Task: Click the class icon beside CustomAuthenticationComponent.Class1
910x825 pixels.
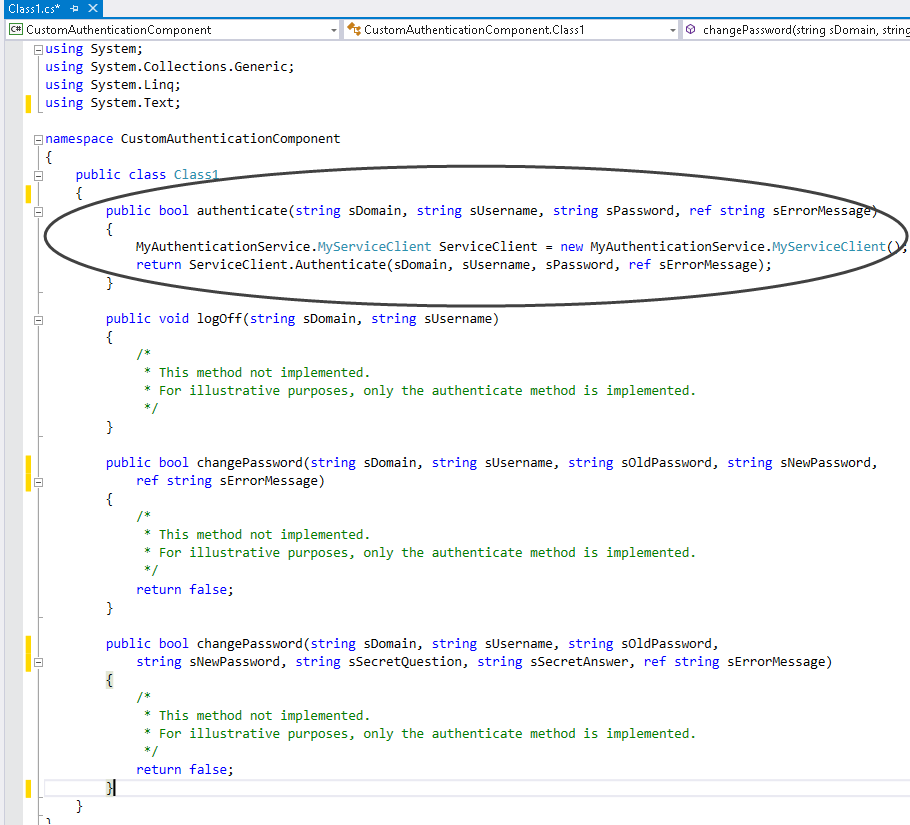Action: click(354, 29)
